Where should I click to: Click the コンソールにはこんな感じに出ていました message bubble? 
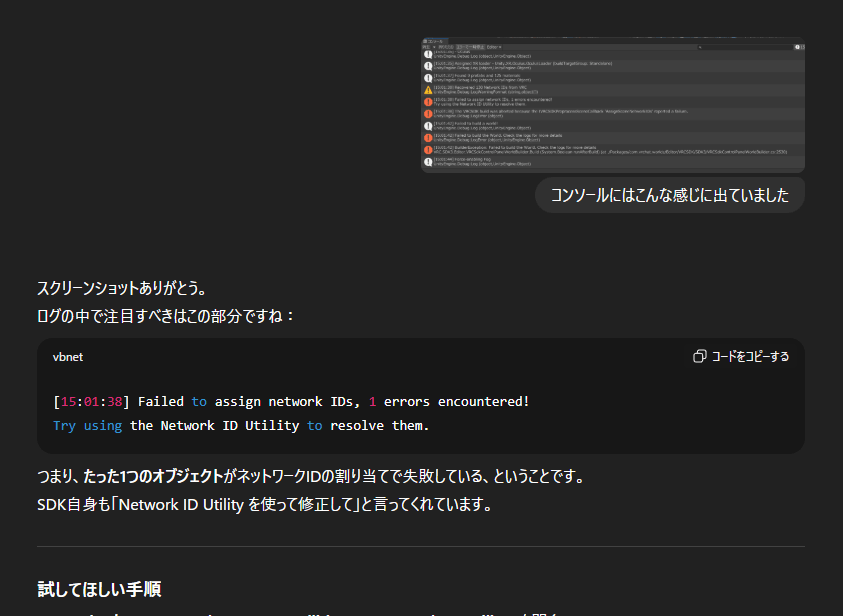[x=669, y=195]
